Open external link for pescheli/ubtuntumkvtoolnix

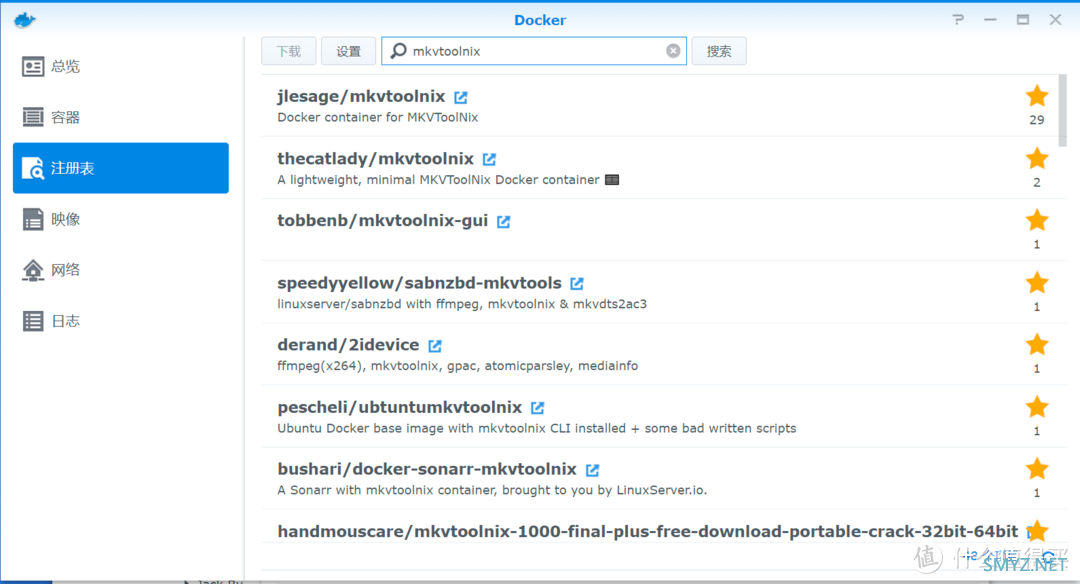[537, 408]
